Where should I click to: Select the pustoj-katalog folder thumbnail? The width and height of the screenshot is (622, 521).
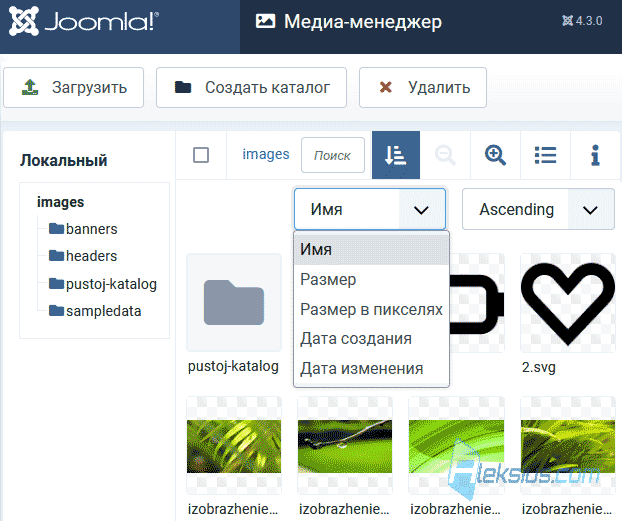[234, 303]
